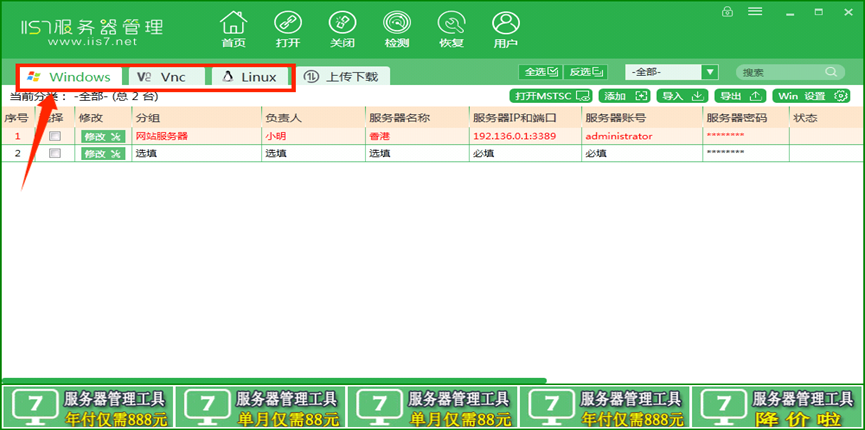This screenshot has width=865, height=430.
Task: Click the 导入 button
Action: (682, 96)
